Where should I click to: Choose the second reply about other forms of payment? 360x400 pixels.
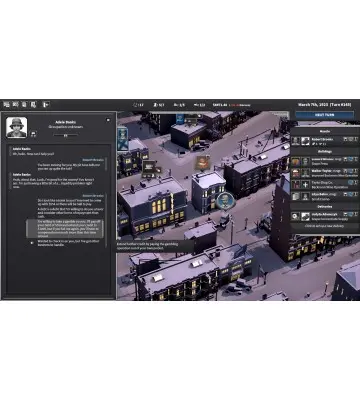[70, 213]
